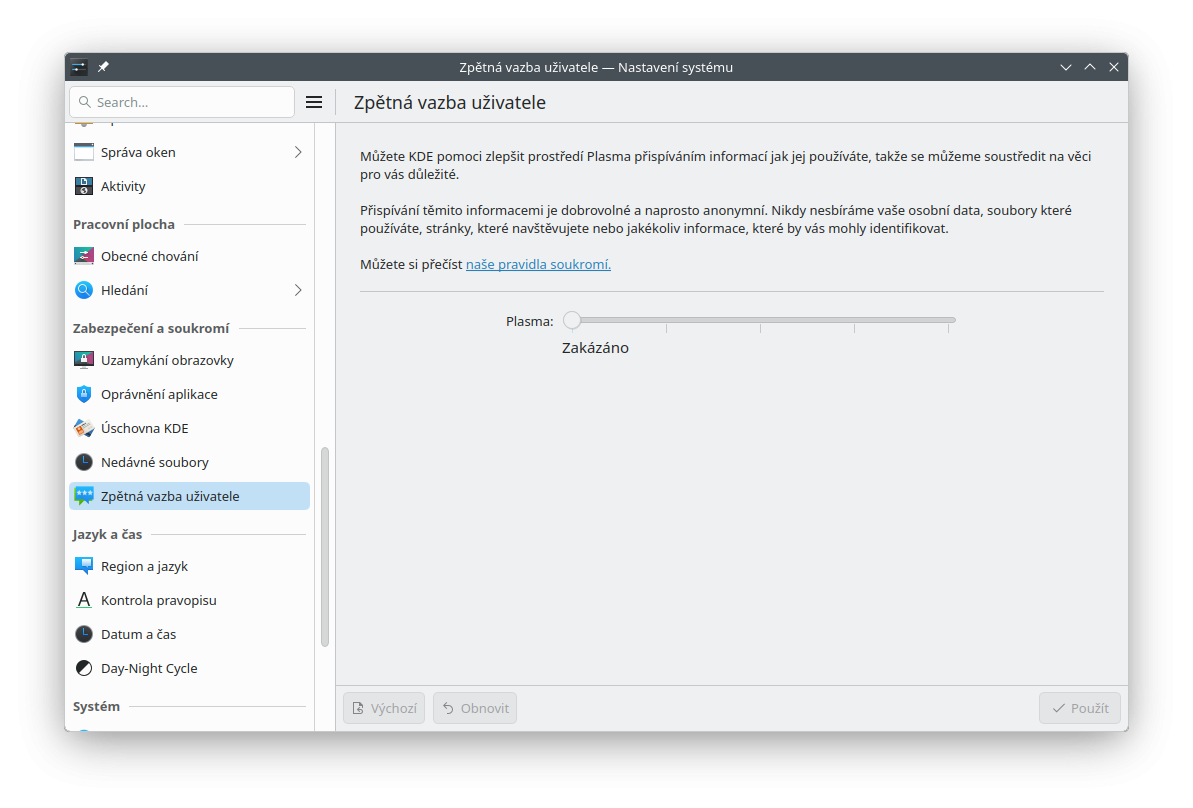Select Obecné chování in sidebar

pyautogui.click(x=150, y=256)
